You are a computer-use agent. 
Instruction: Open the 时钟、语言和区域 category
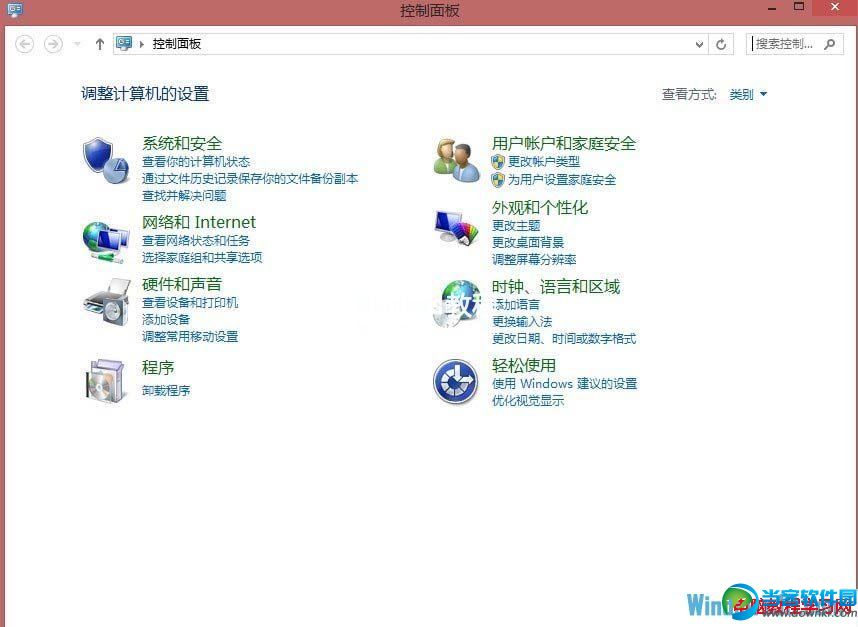(x=556, y=287)
